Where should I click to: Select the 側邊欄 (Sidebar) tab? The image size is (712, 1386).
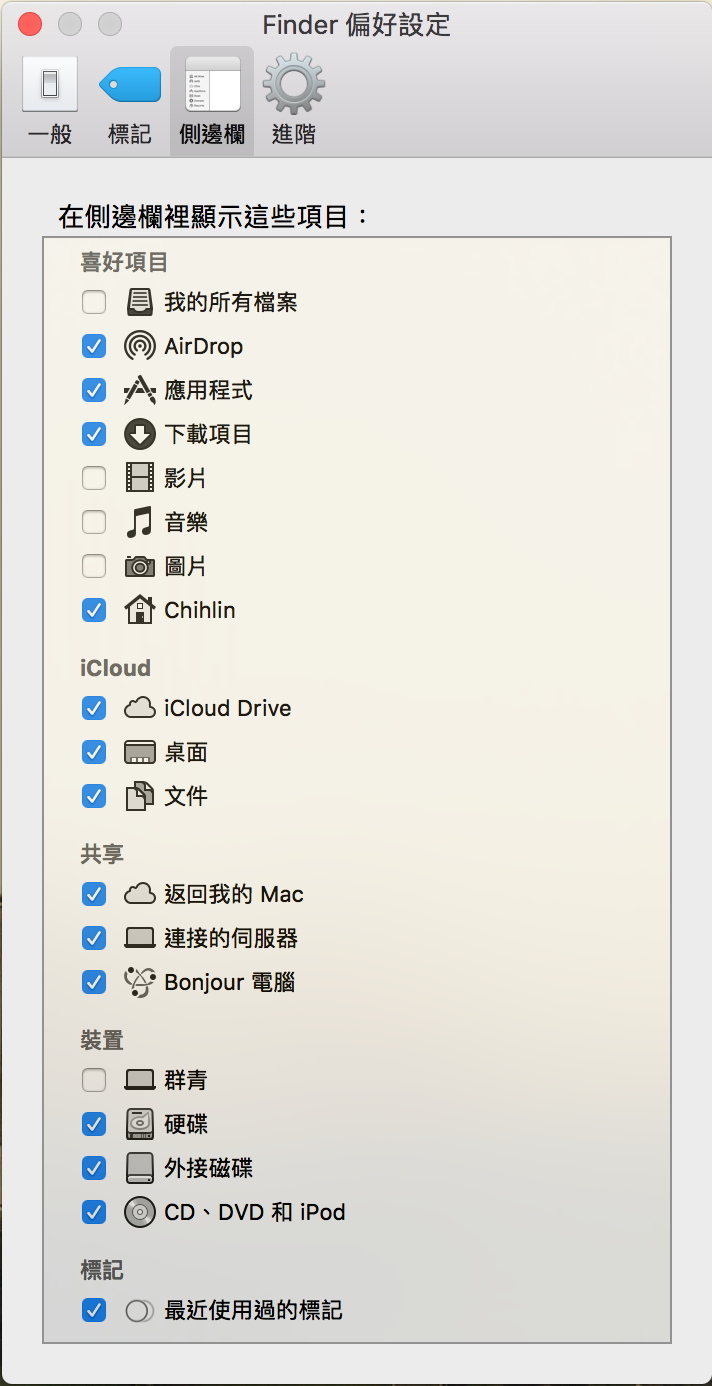[x=212, y=102]
